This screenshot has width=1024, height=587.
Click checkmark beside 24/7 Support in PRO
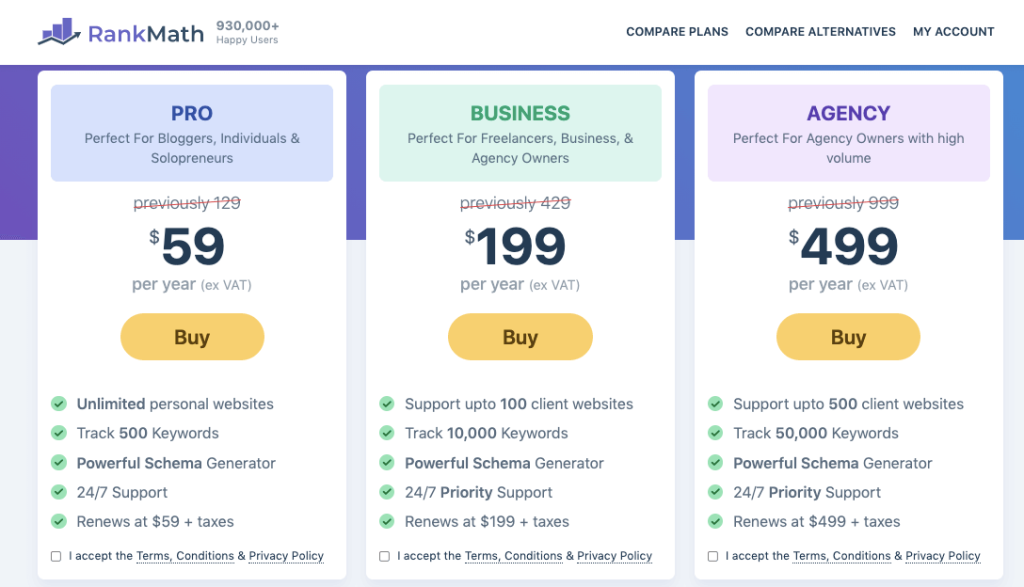click(59, 492)
